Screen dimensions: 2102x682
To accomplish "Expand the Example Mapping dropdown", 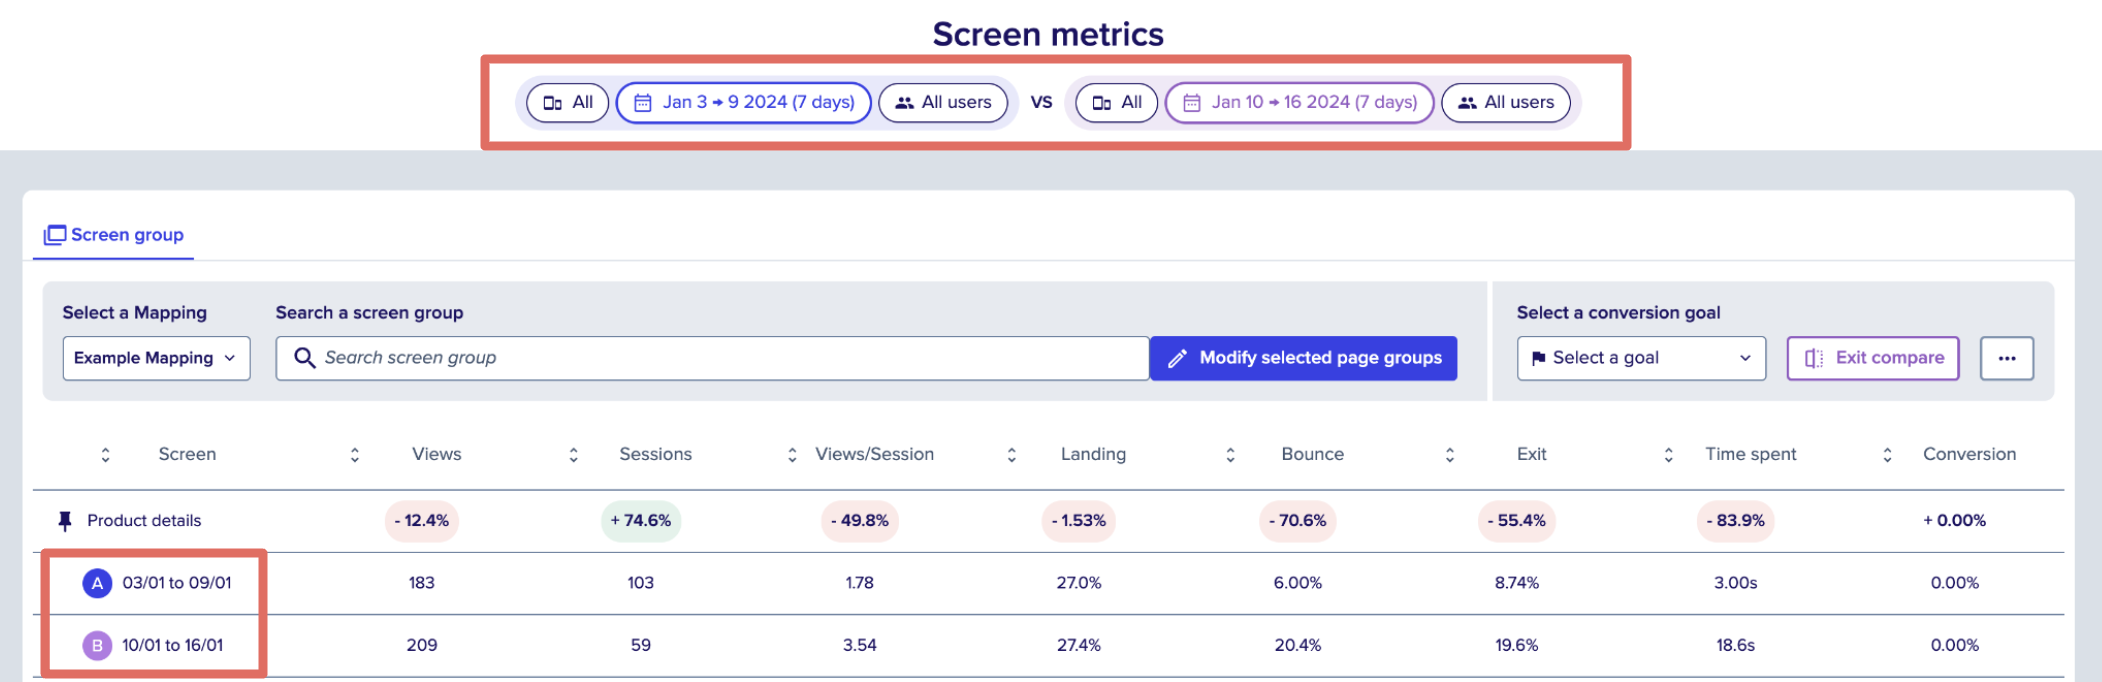I will tap(156, 358).
